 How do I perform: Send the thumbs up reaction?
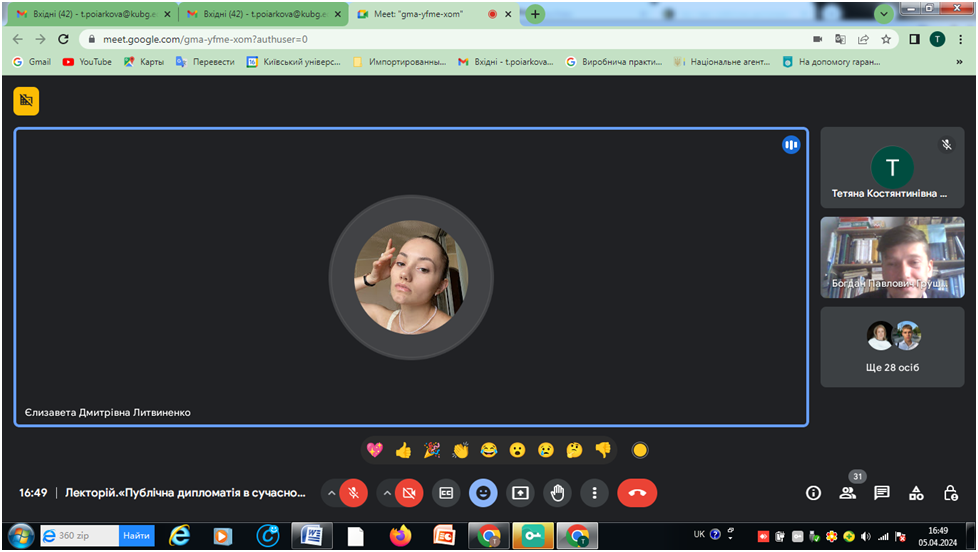click(x=403, y=450)
